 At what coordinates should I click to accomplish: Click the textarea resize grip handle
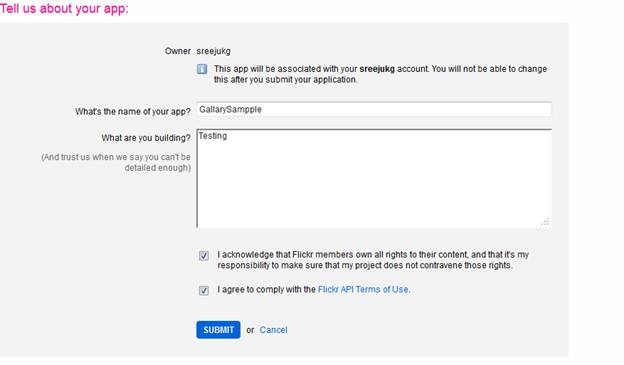click(545, 222)
